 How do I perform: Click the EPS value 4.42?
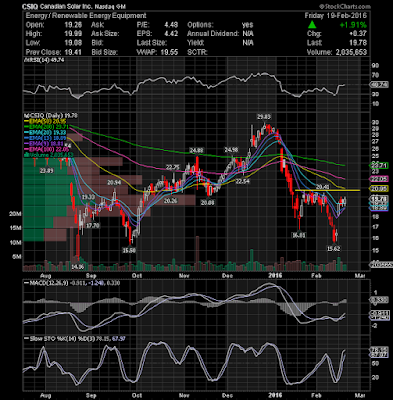point(171,34)
